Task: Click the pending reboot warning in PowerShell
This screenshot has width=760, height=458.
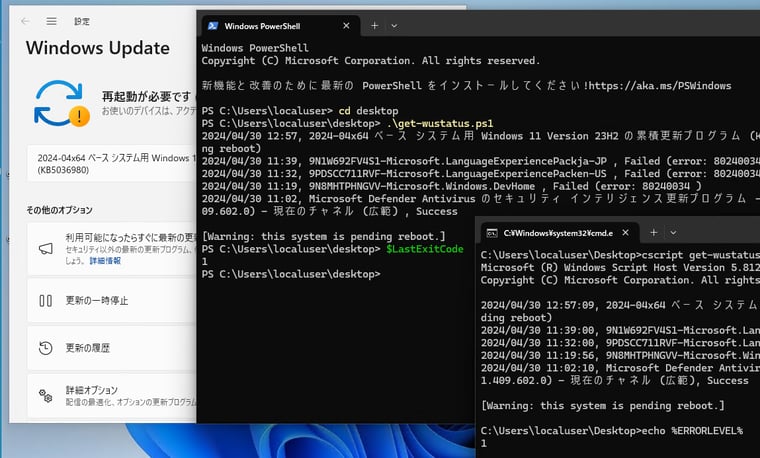Action: pyautogui.click(x=323, y=237)
